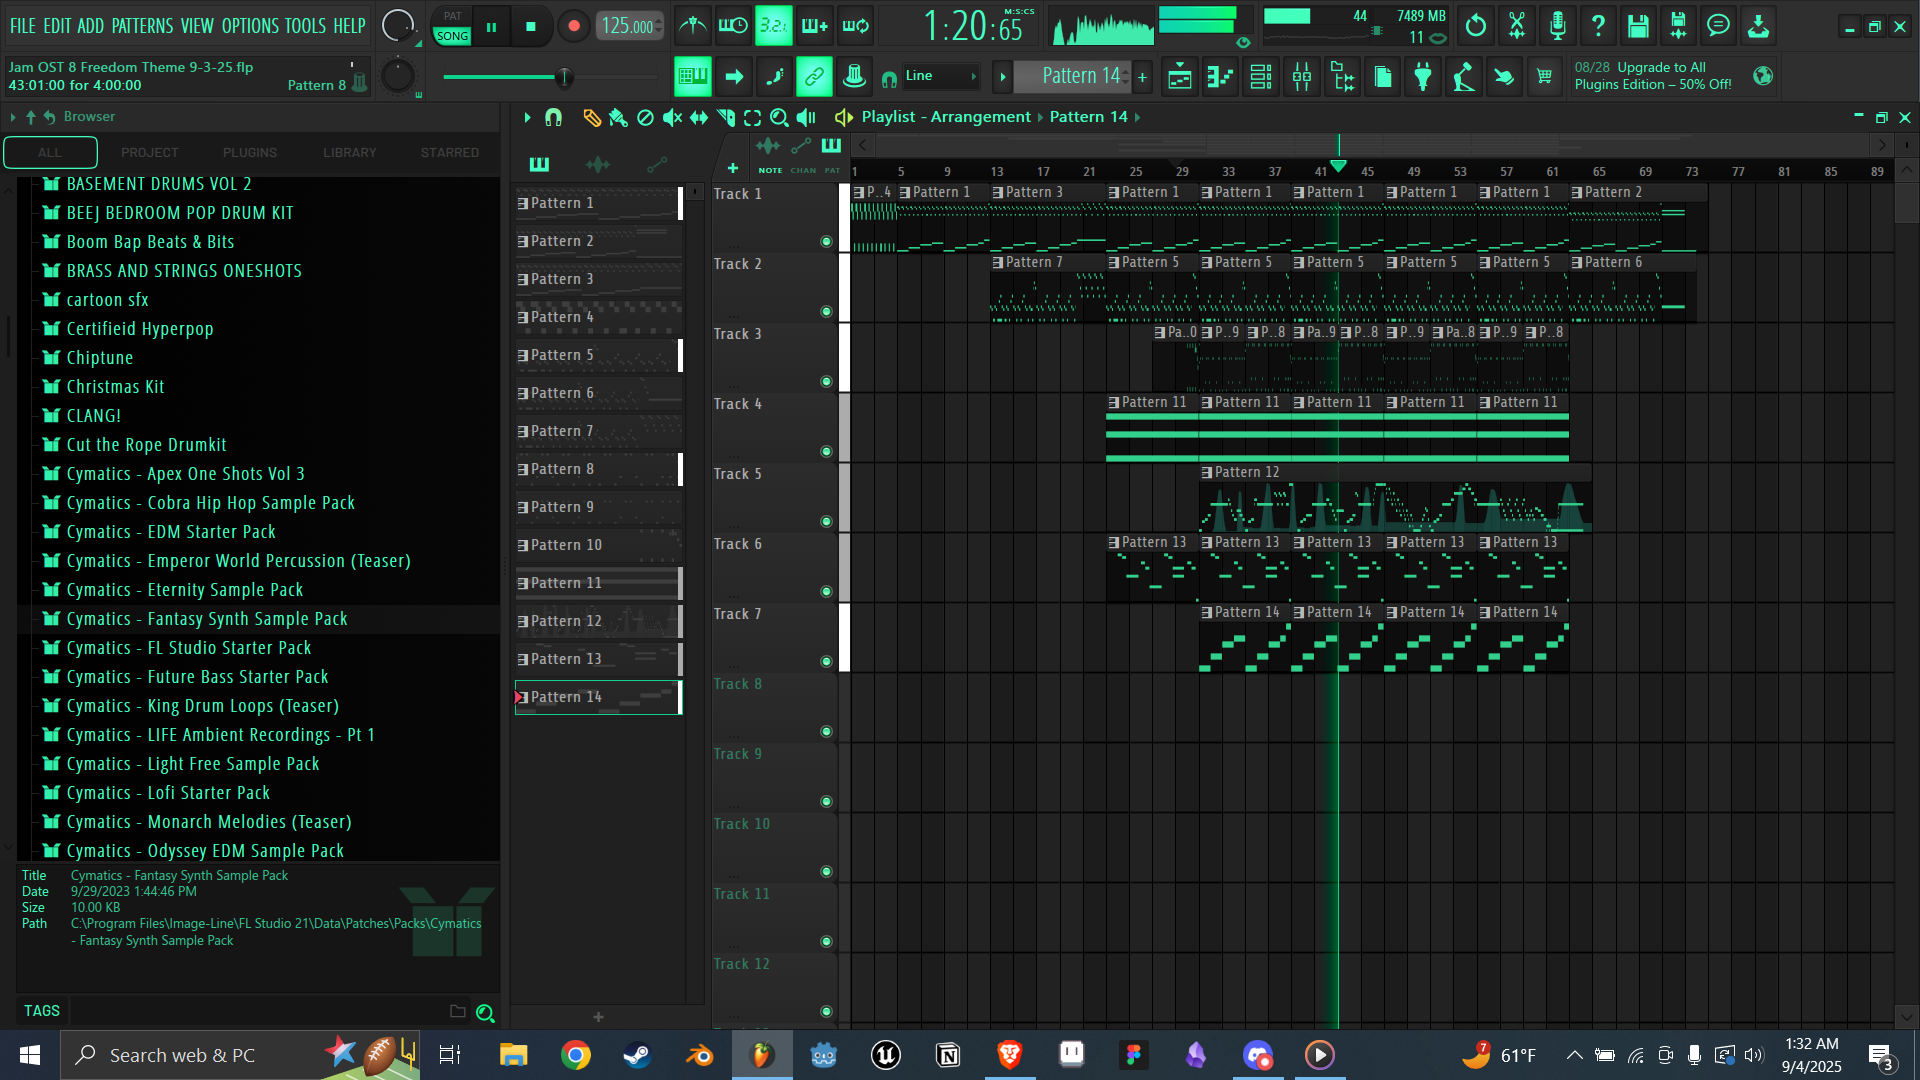Open the Channel rack view icon
The image size is (1920, 1080).
click(x=1261, y=77)
